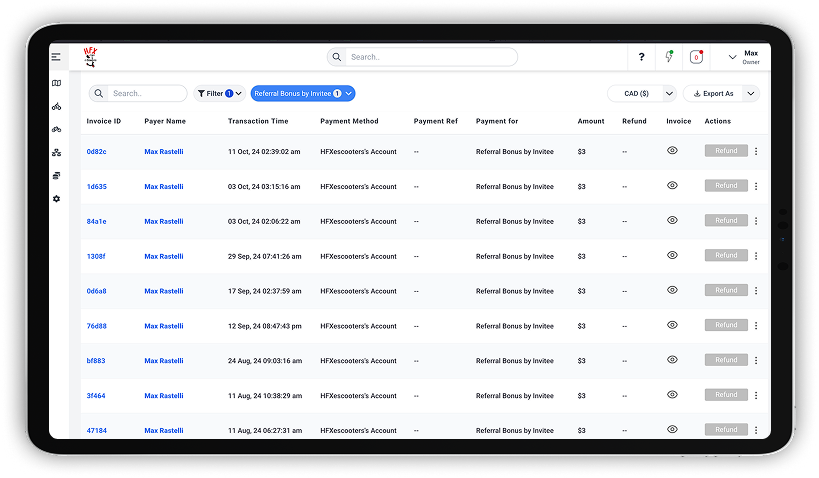This screenshot has width=819, height=478.
Task: Open the hamburger sidebar menu
Action: pos(56,57)
